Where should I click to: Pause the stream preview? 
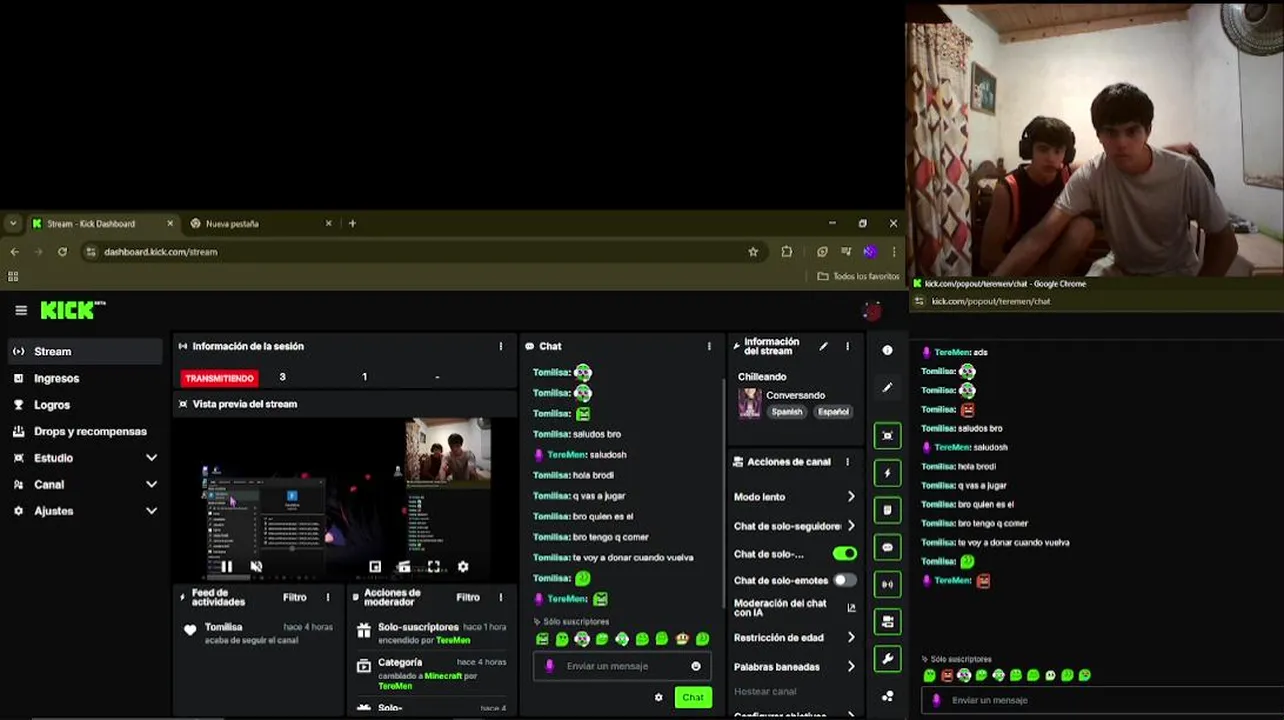227,567
